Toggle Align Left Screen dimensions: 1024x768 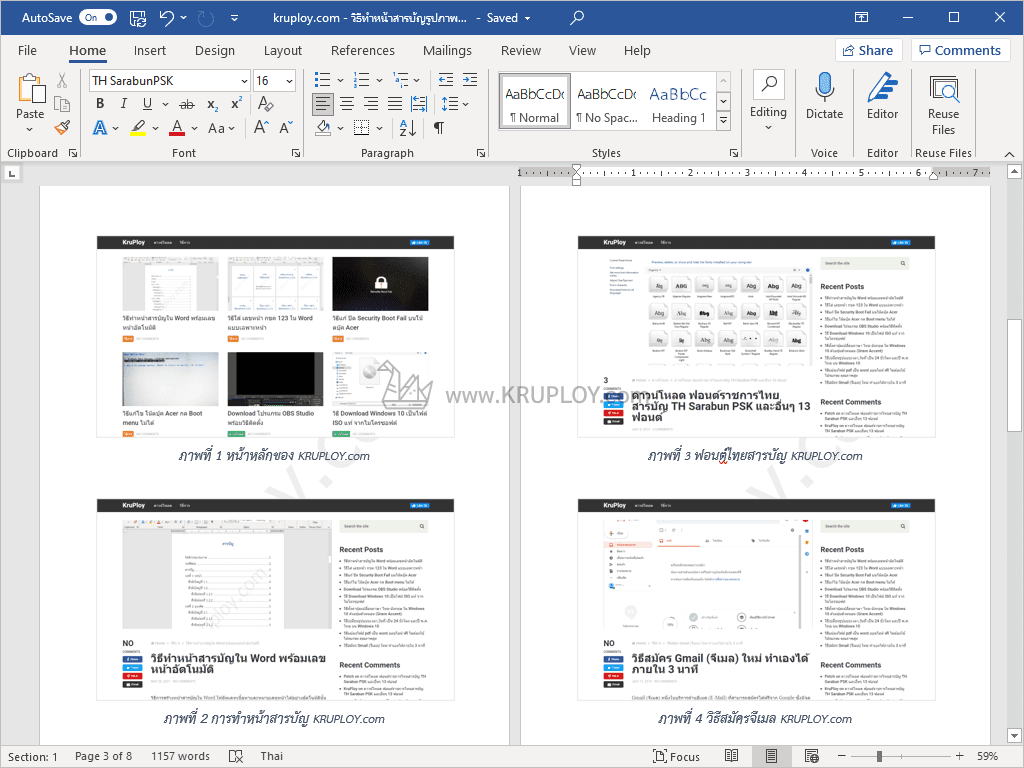(323, 104)
